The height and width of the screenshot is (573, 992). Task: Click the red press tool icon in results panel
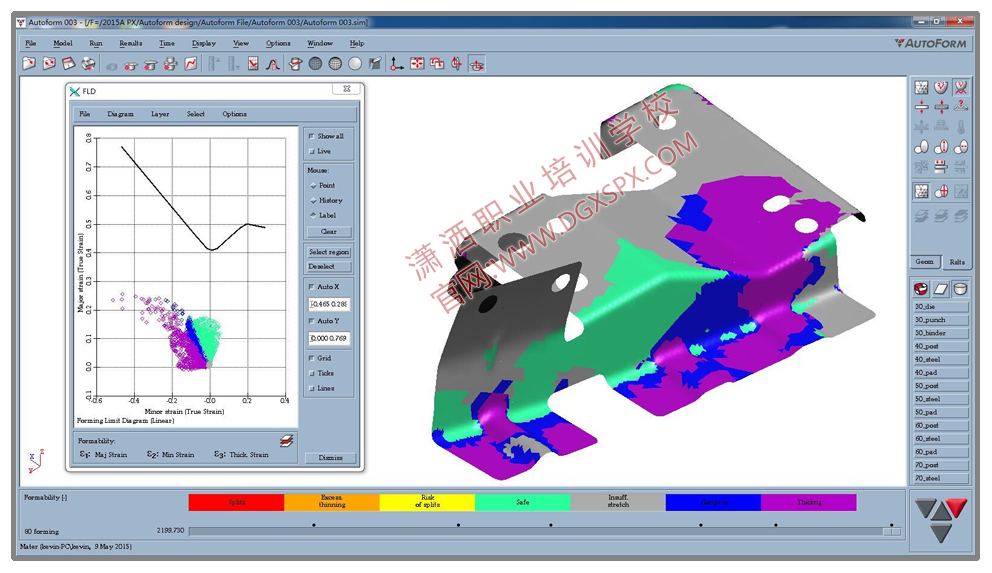[941, 167]
